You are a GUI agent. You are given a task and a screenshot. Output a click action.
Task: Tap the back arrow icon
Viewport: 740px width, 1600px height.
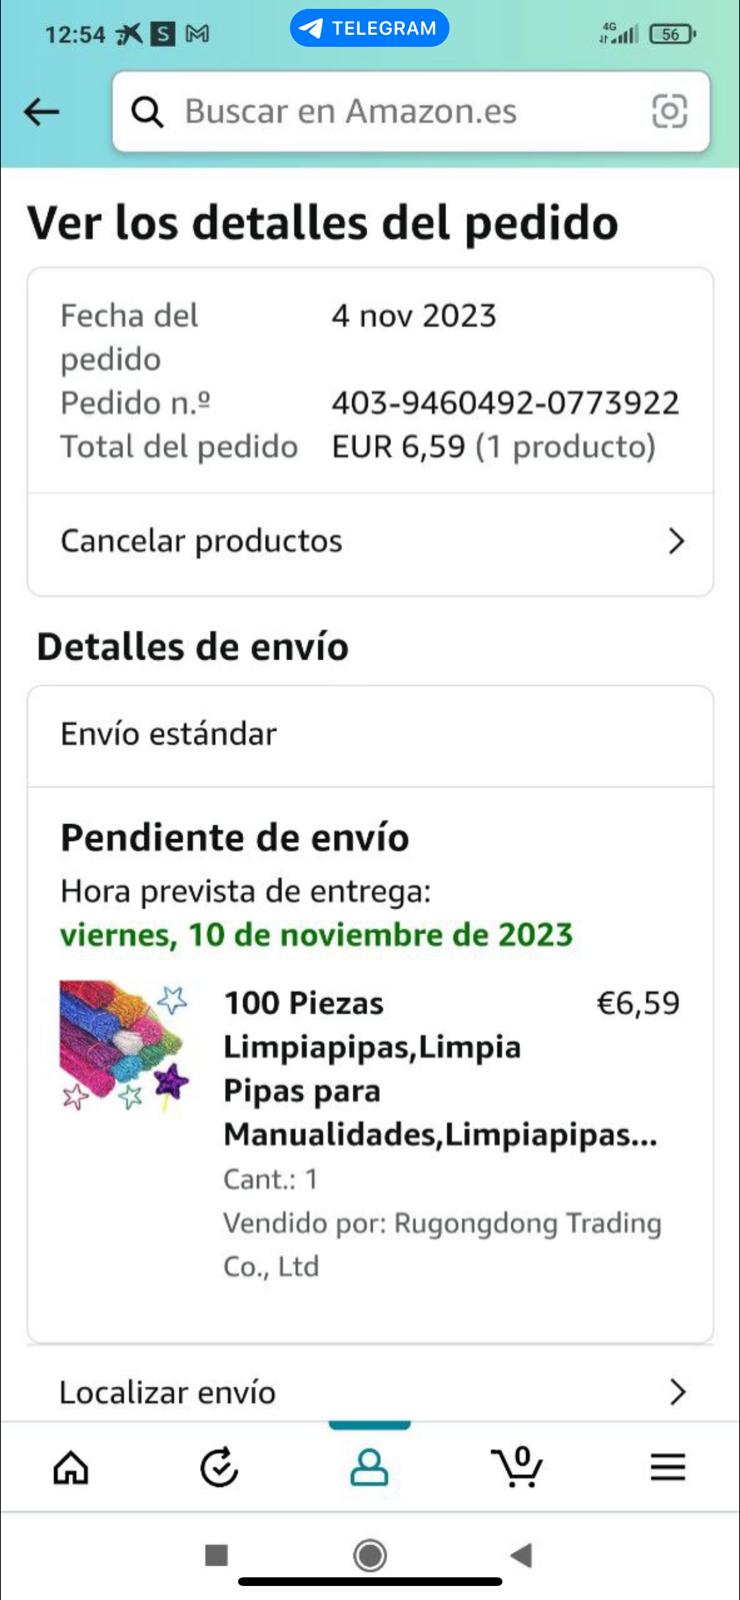tap(42, 112)
